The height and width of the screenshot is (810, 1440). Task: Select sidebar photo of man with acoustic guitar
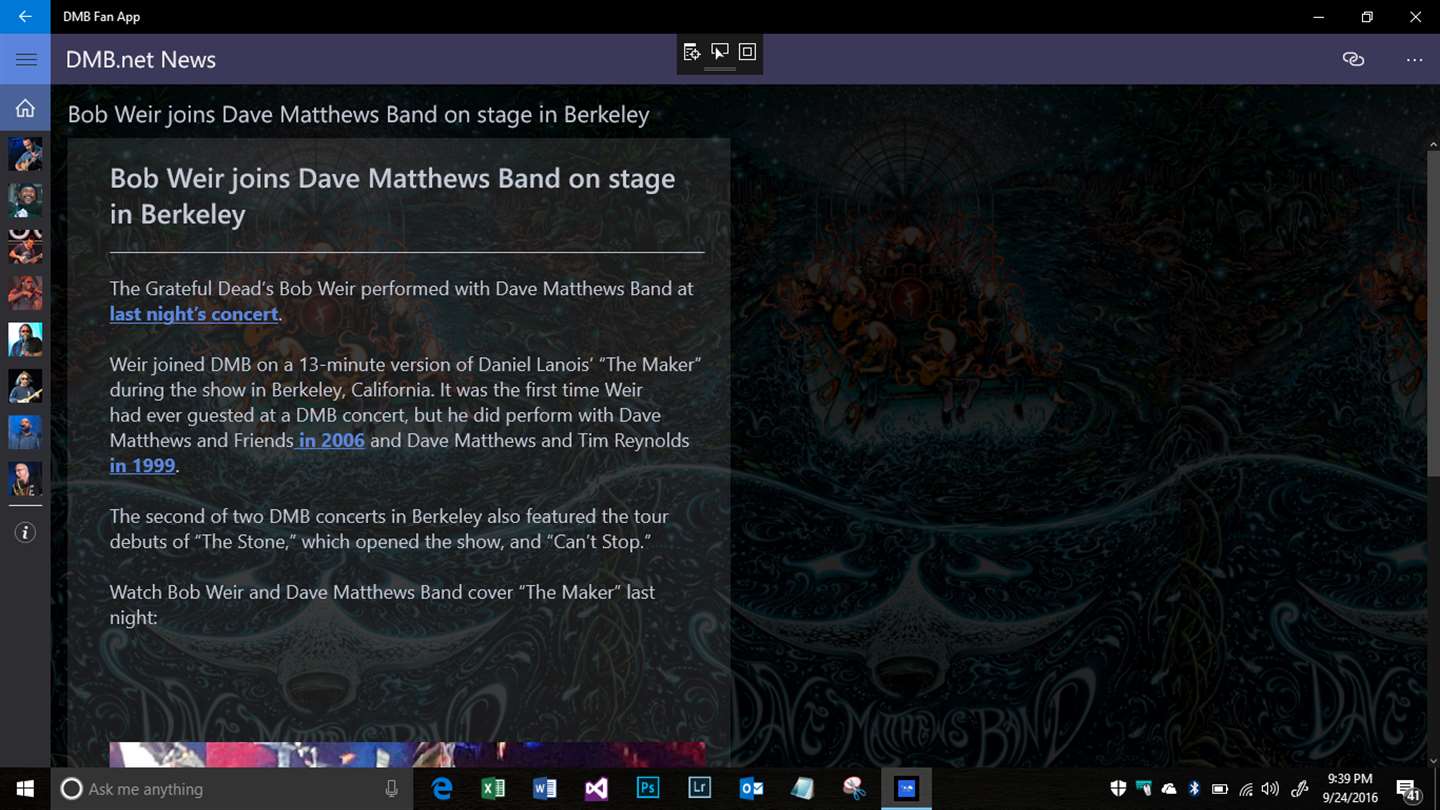tap(25, 155)
